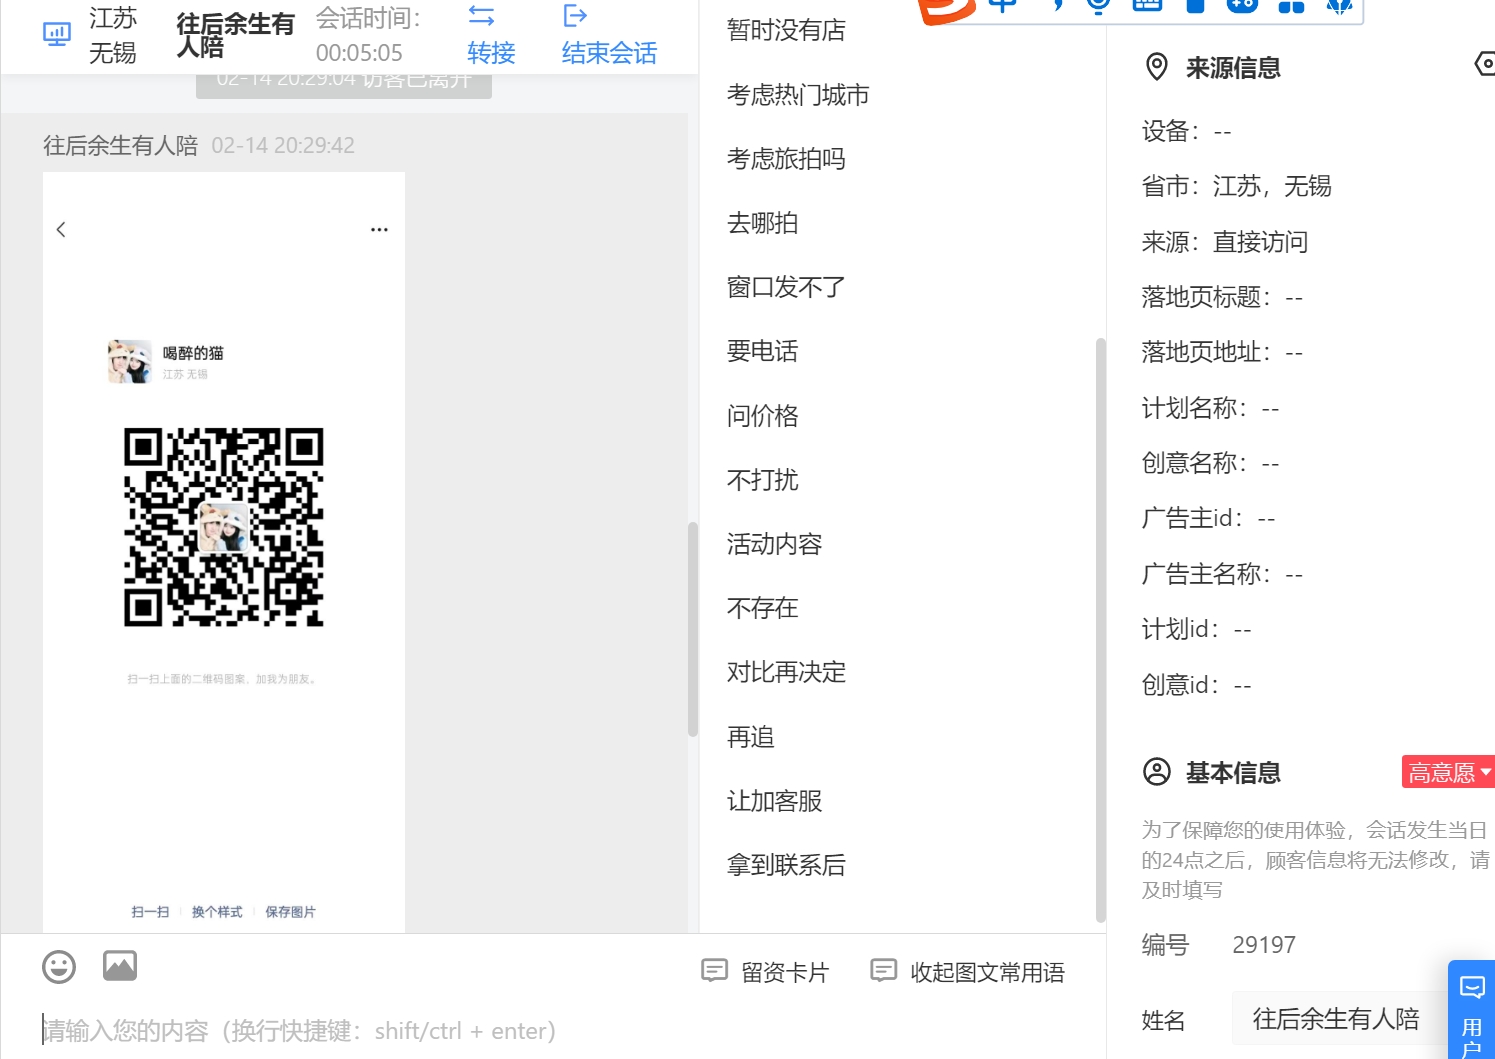Click the 落地页标题 line
Viewport: 1495px width, 1059px height.
[x=1222, y=298]
